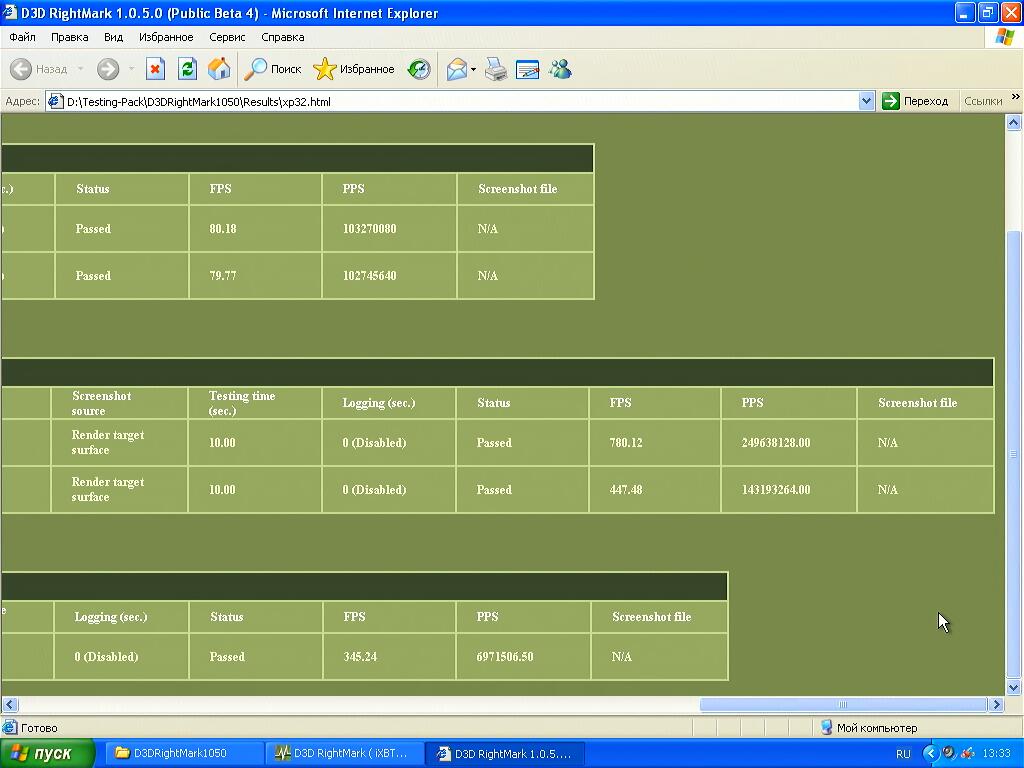Expand hidden tray icons arrow

930,754
